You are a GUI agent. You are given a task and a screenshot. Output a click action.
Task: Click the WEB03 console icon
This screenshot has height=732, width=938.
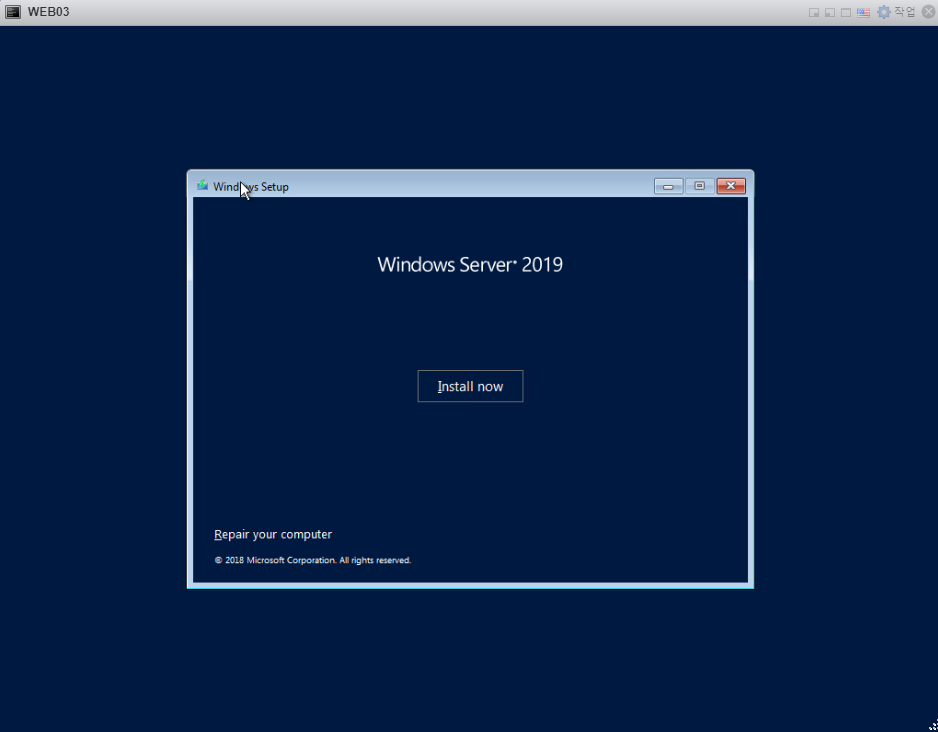(x=13, y=12)
